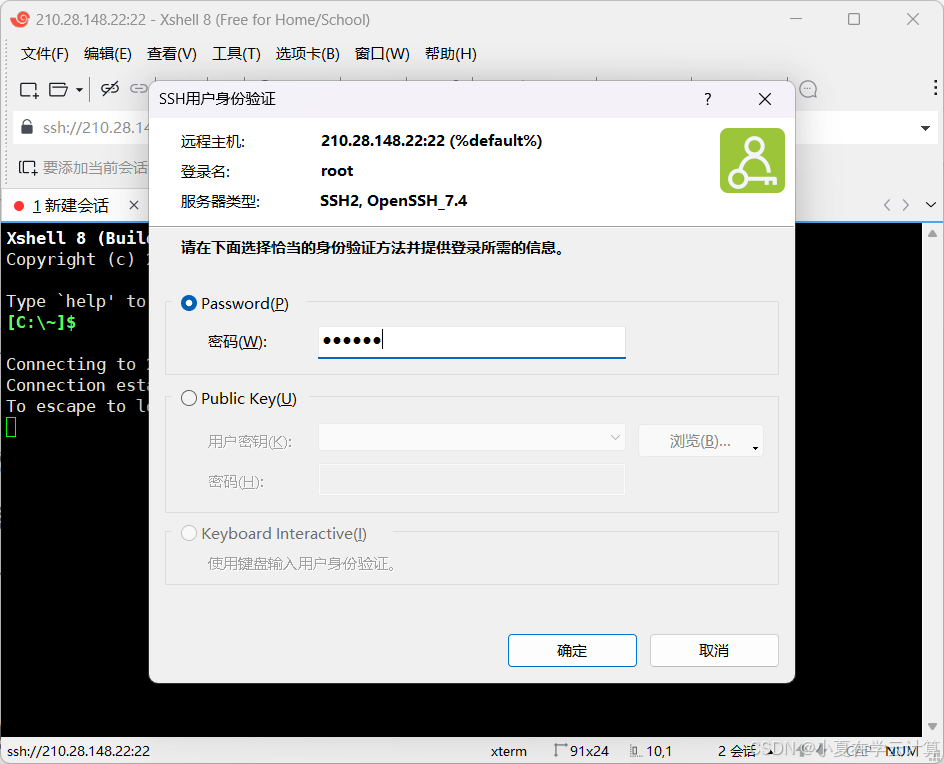Click the reconnect link toolbar icon
Image resolution: width=944 pixels, height=764 pixels.
139,89
